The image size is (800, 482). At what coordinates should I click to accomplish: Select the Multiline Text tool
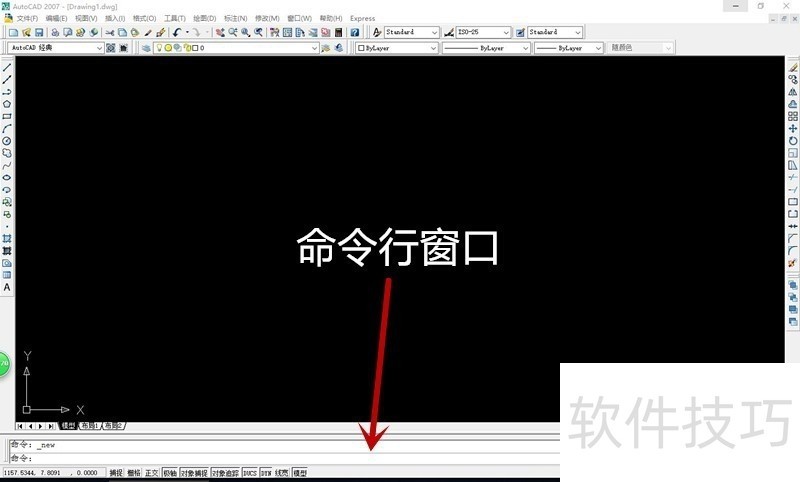click(7, 287)
